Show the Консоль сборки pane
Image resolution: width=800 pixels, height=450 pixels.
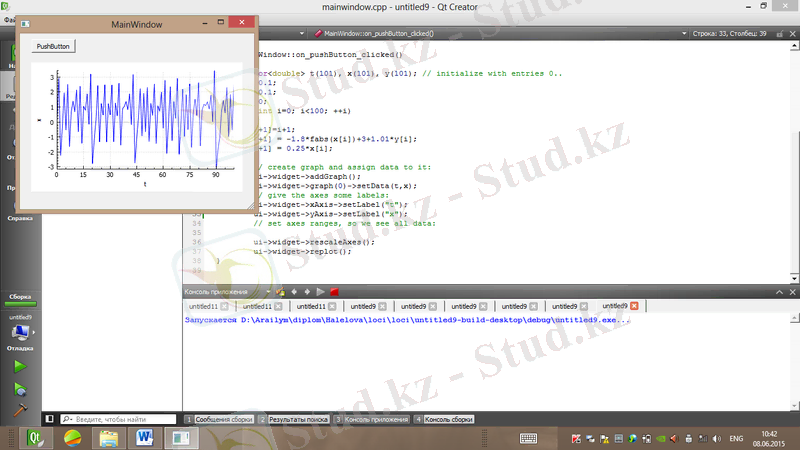444,419
